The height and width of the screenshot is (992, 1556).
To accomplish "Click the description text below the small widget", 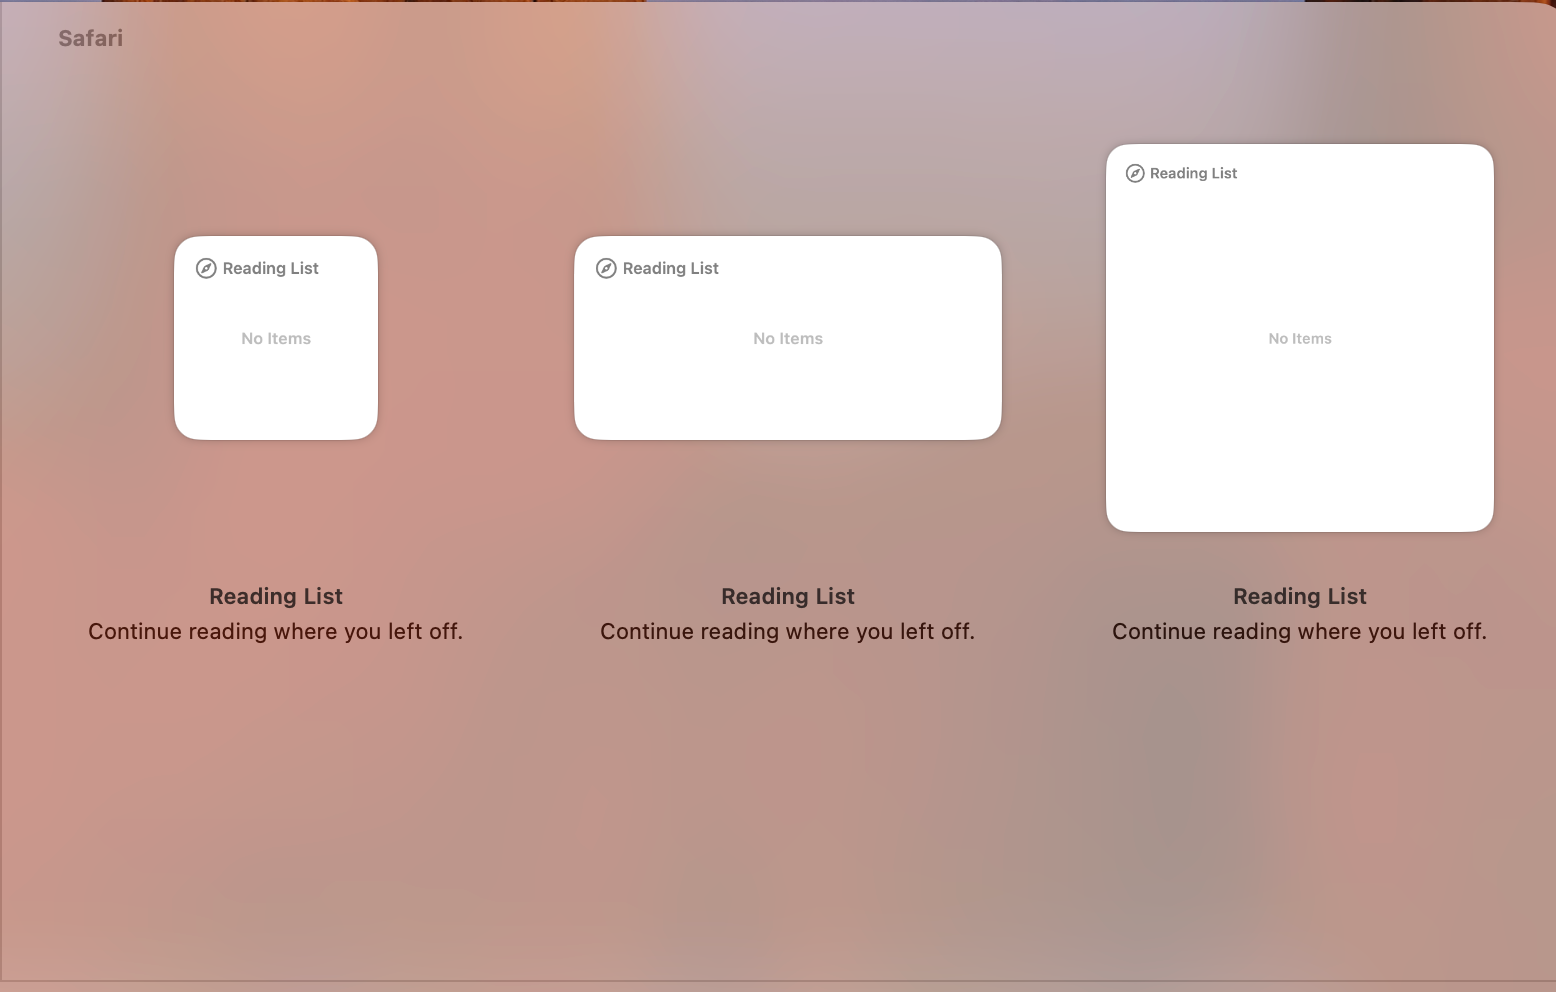I will pyautogui.click(x=276, y=632).
